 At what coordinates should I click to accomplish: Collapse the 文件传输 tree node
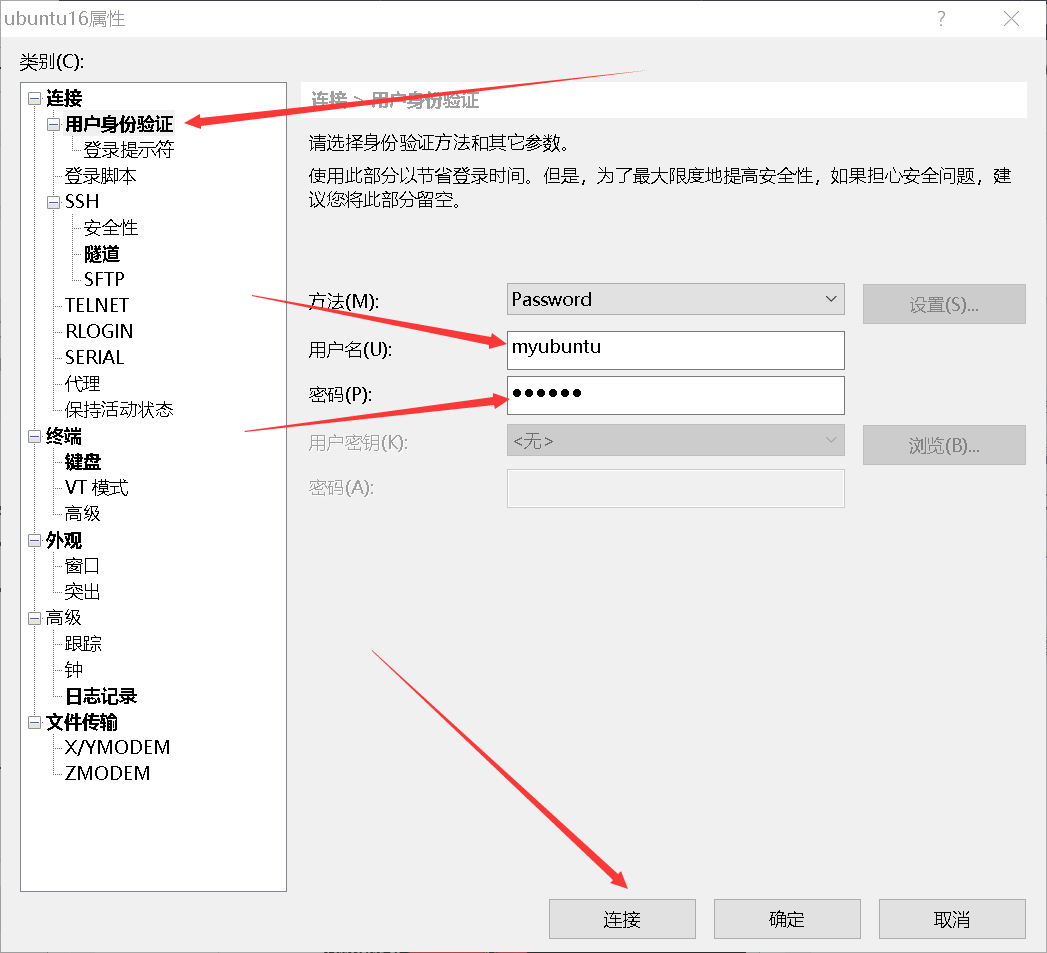[33, 722]
